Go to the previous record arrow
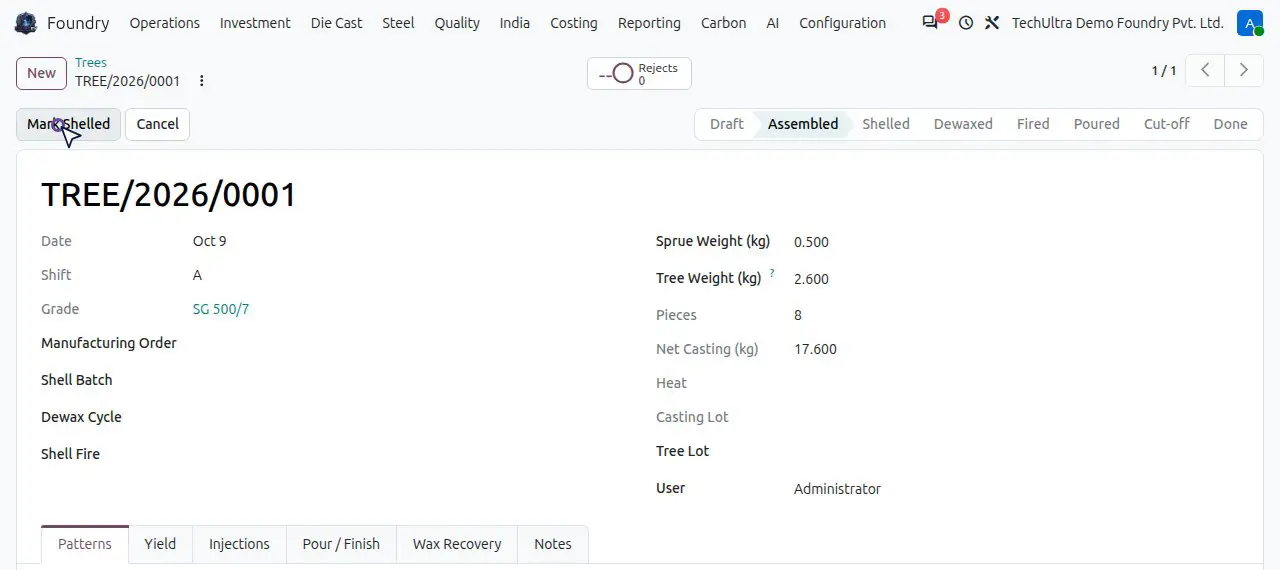The height and width of the screenshot is (570, 1280). click(1206, 70)
